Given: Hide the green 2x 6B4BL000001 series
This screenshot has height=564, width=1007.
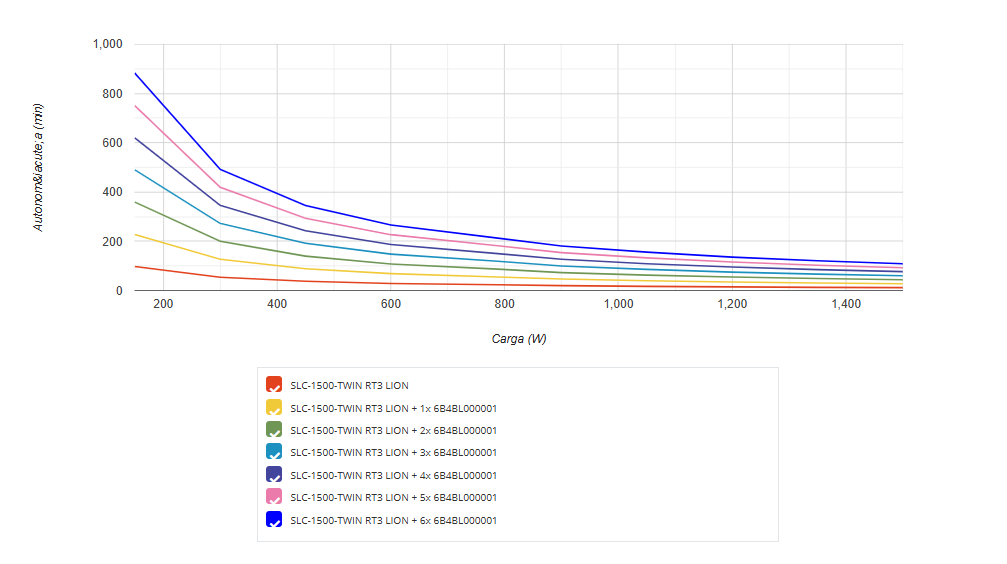Looking at the screenshot, I should 274,430.
